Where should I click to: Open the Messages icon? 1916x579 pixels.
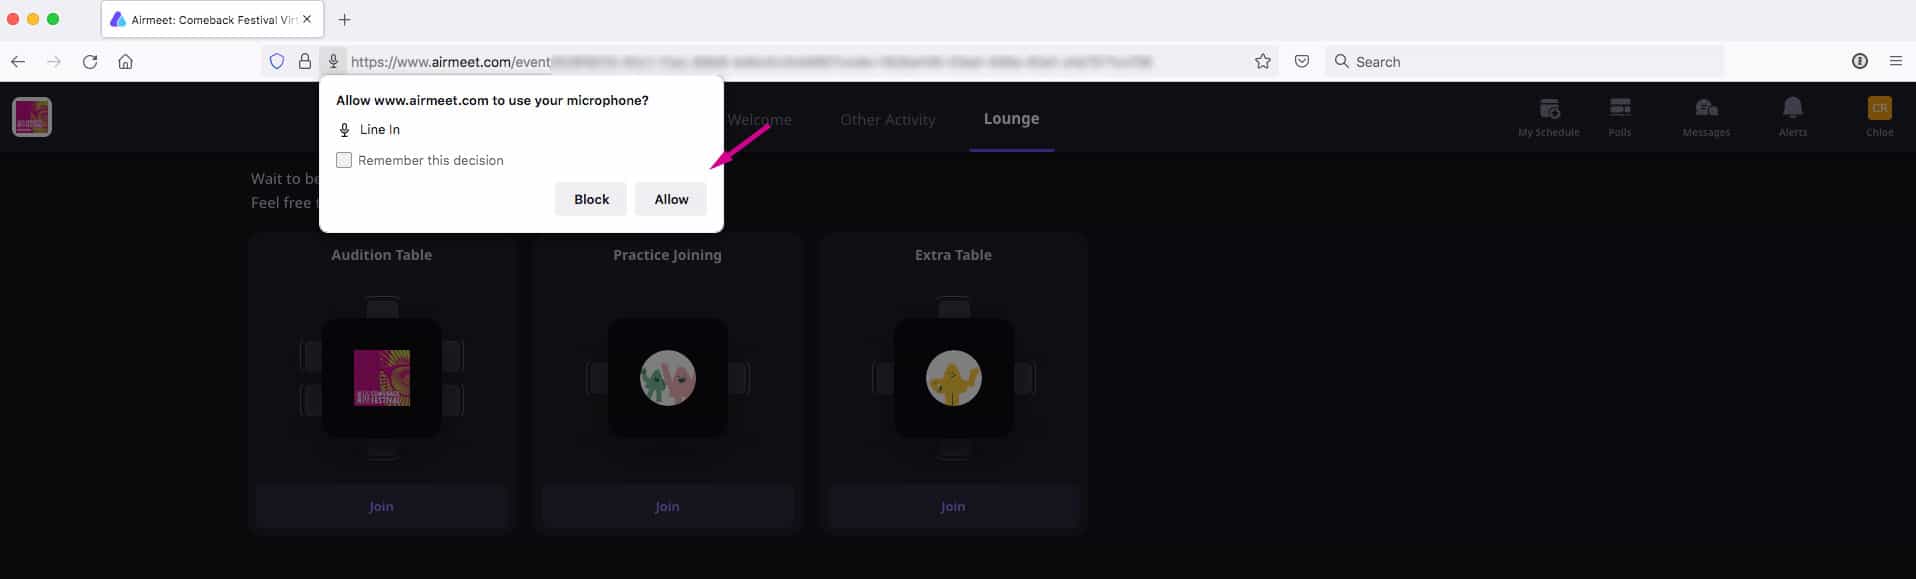coord(1706,108)
